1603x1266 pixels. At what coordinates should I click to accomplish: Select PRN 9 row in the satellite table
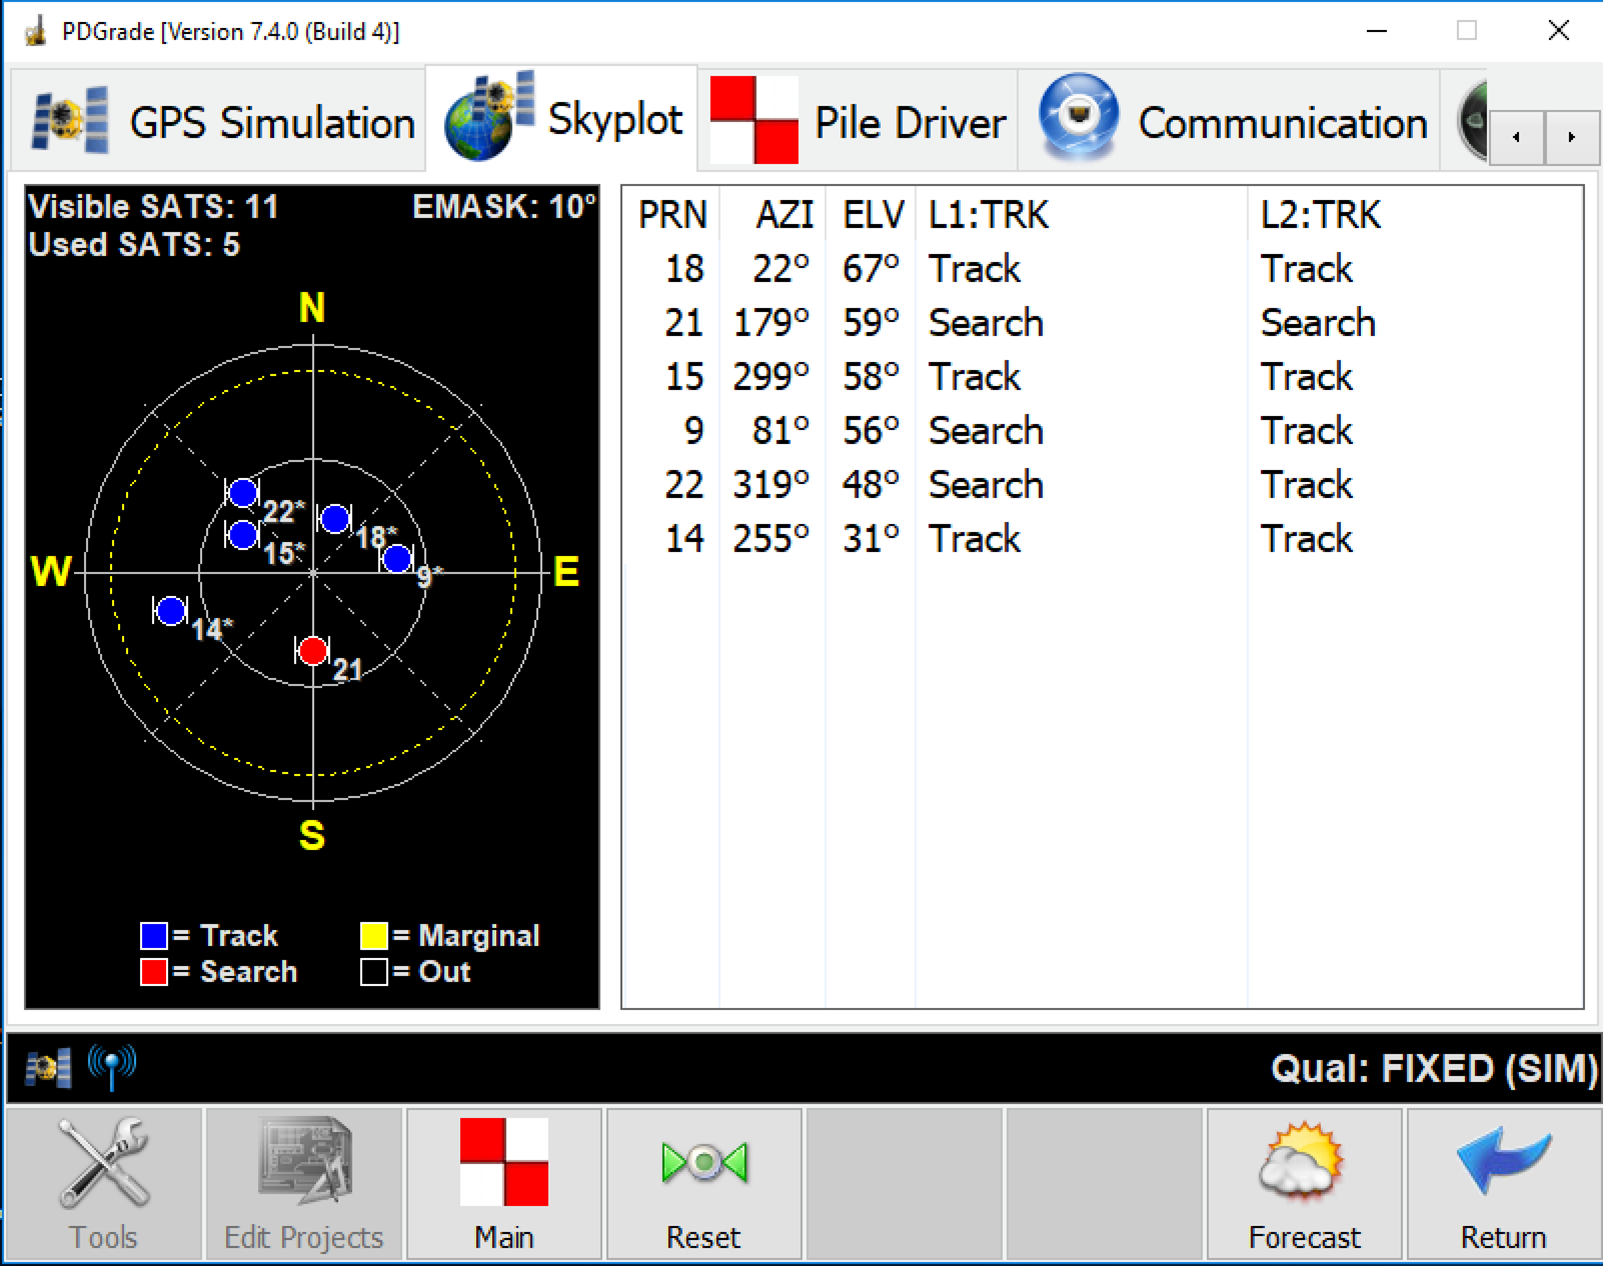[x=900, y=430]
